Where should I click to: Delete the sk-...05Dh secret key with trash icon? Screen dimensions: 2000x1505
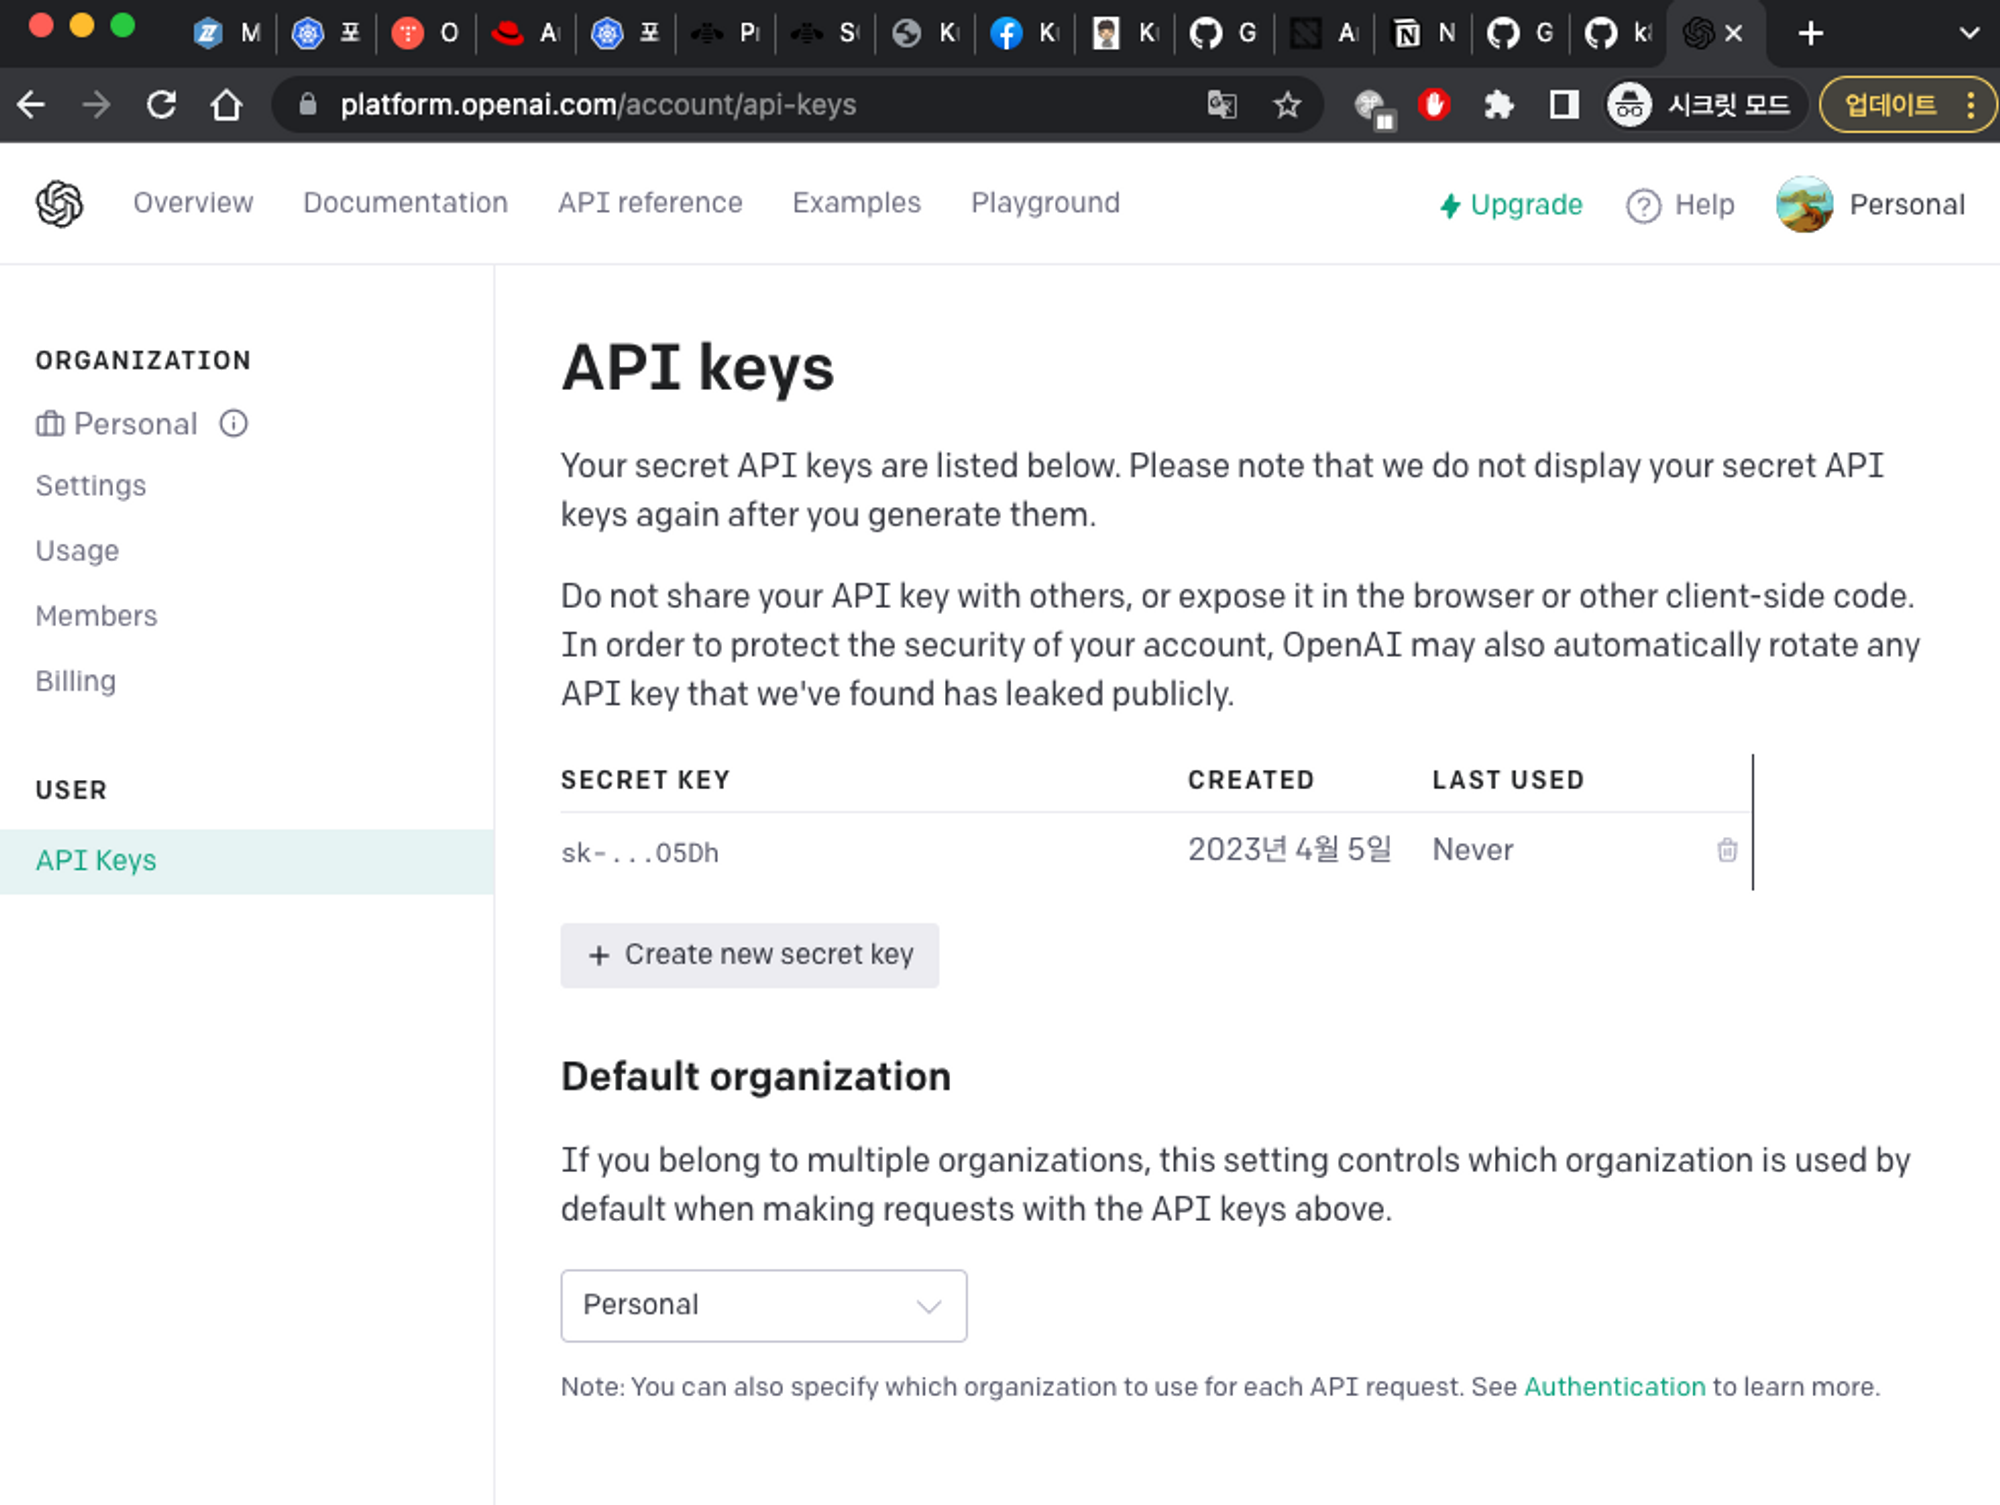[x=1726, y=850]
